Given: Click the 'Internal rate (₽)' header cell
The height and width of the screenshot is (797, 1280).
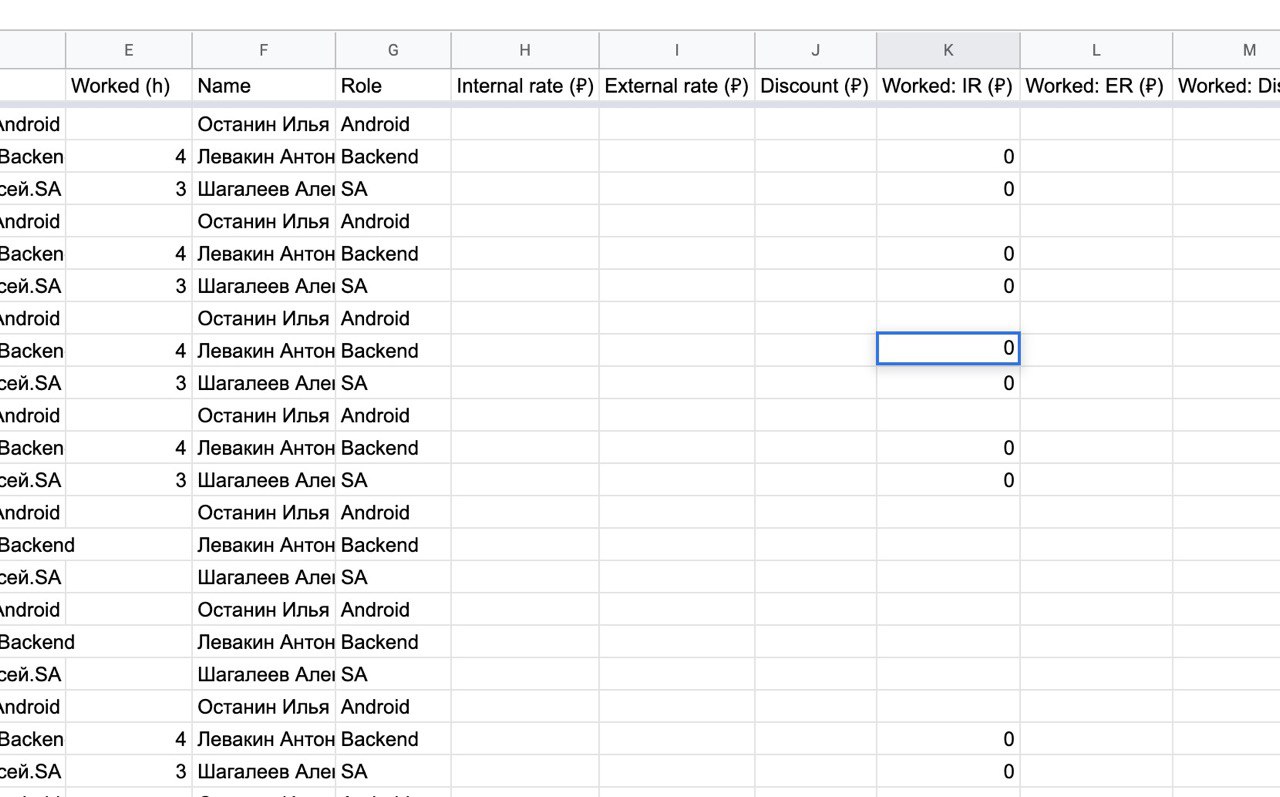Looking at the screenshot, I should (x=525, y=86).
